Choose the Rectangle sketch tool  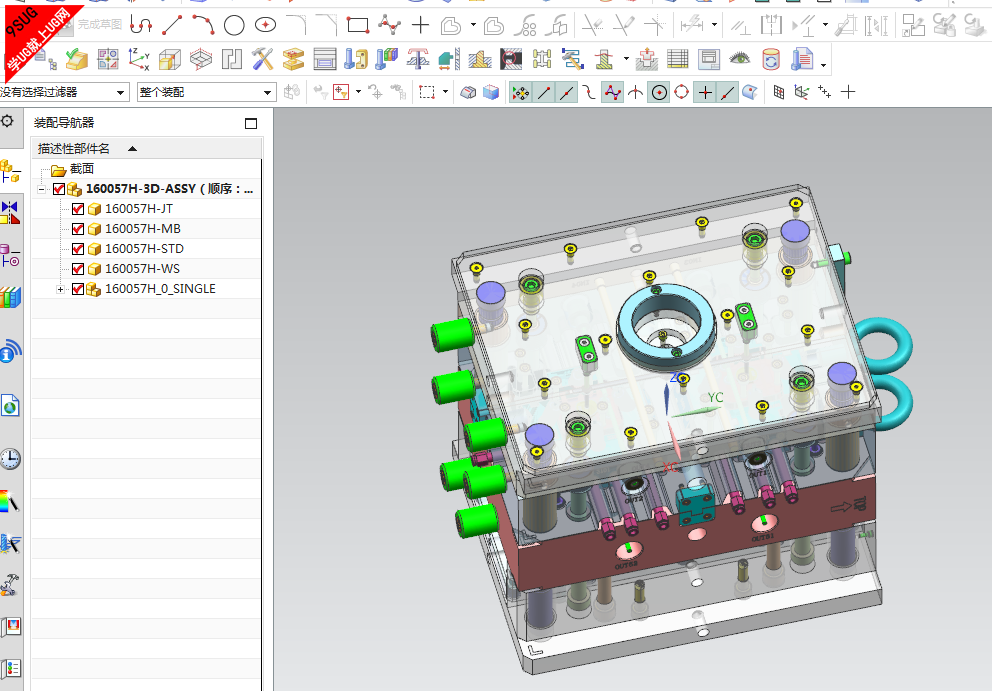358,25
